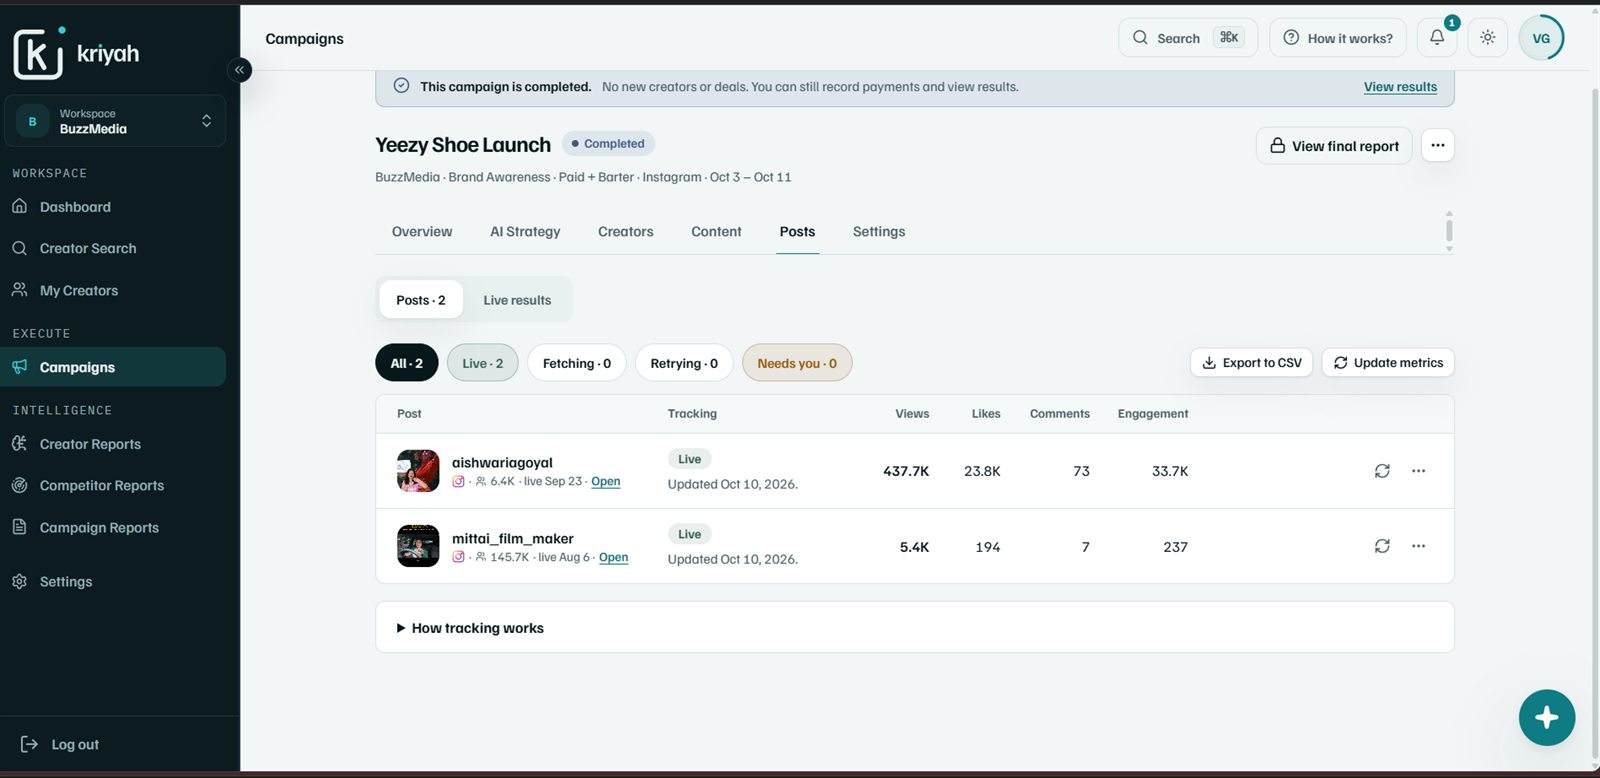The image size is (1600, 778).
Task: Click the kriyah logo icon
Action: (x=38, y=53)
